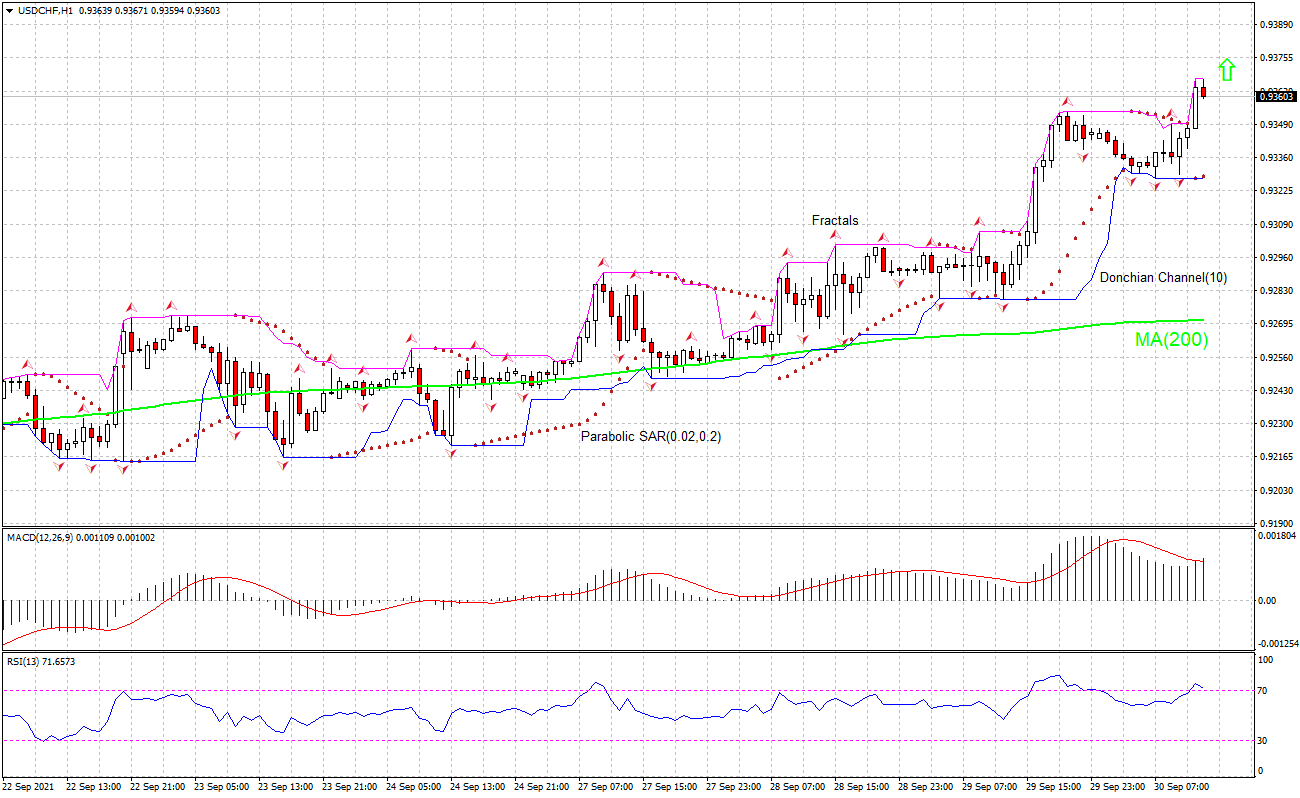This screenshot has height=798, width=1300.
Task: Click the green up arrow signal icon
Action: pos(1227,69)
